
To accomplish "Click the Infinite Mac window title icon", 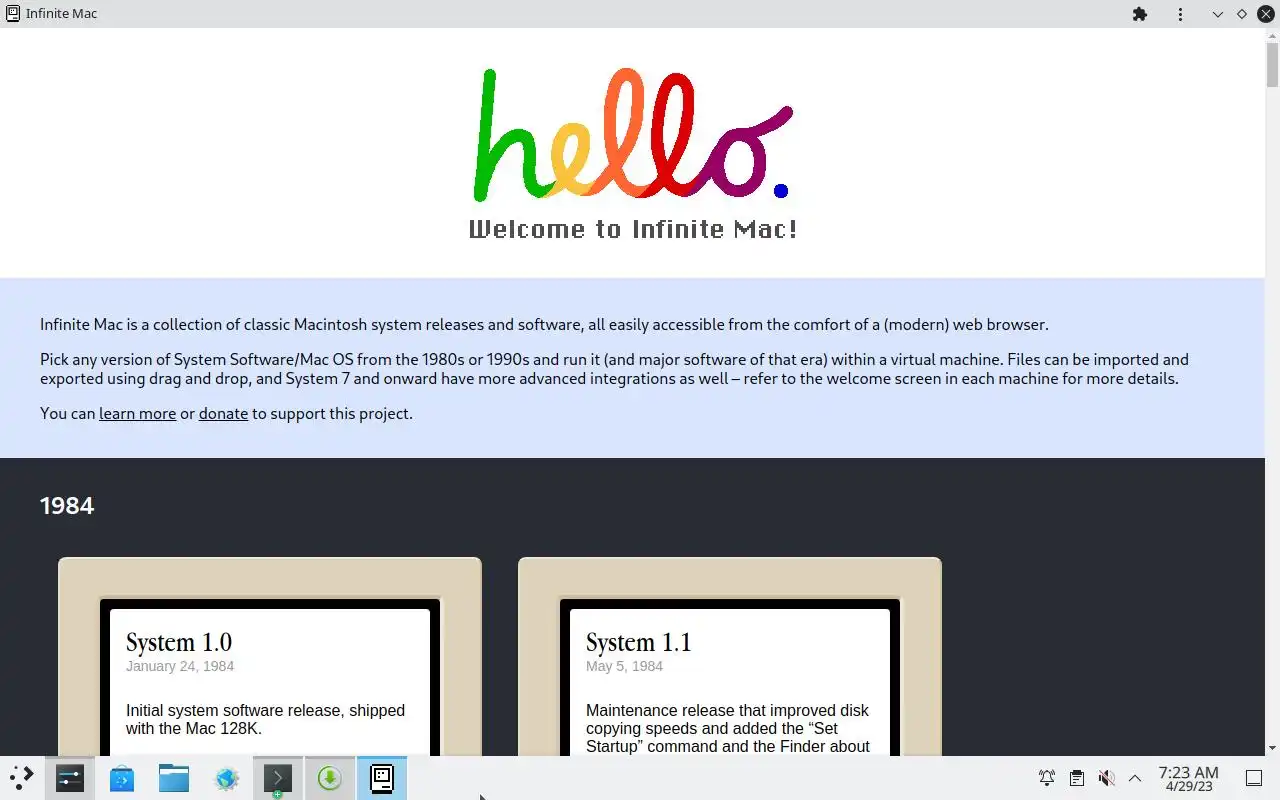I will coord(13,14).
